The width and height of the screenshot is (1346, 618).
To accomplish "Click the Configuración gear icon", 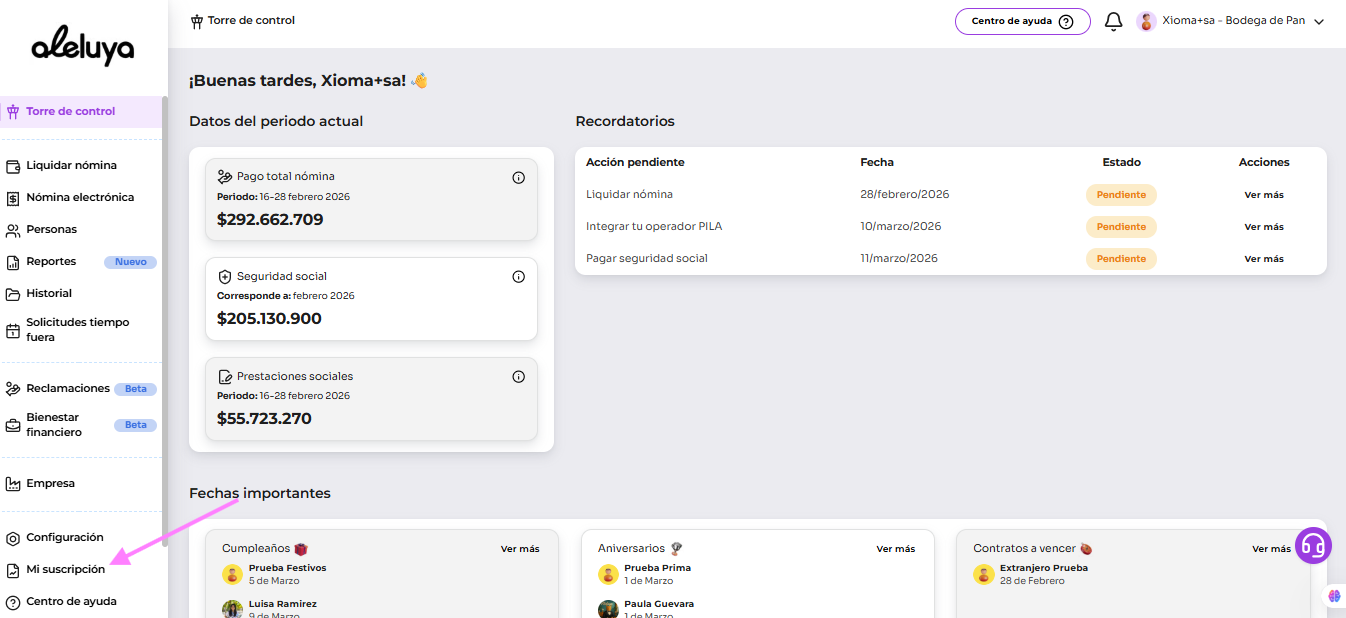I will click(x=13, y=538).
